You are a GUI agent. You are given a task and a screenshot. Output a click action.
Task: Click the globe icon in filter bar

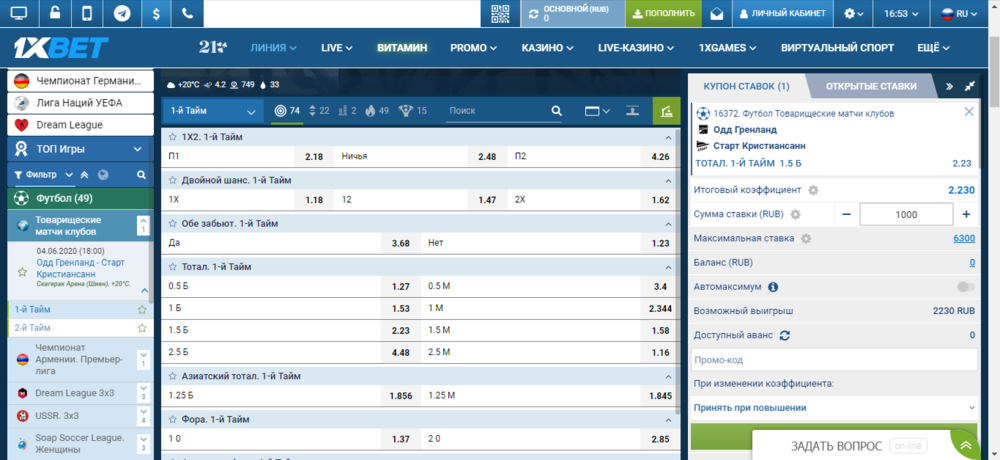[103, 174]
